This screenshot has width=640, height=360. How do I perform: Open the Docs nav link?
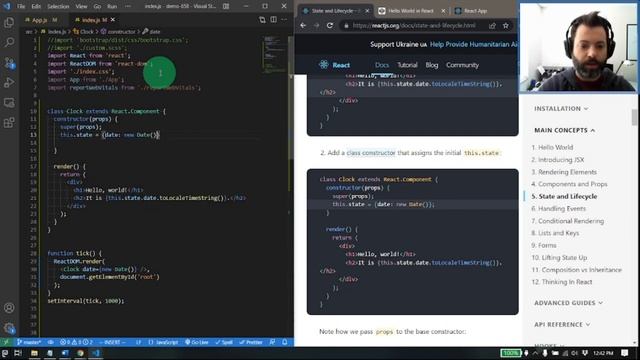(382, 65)
